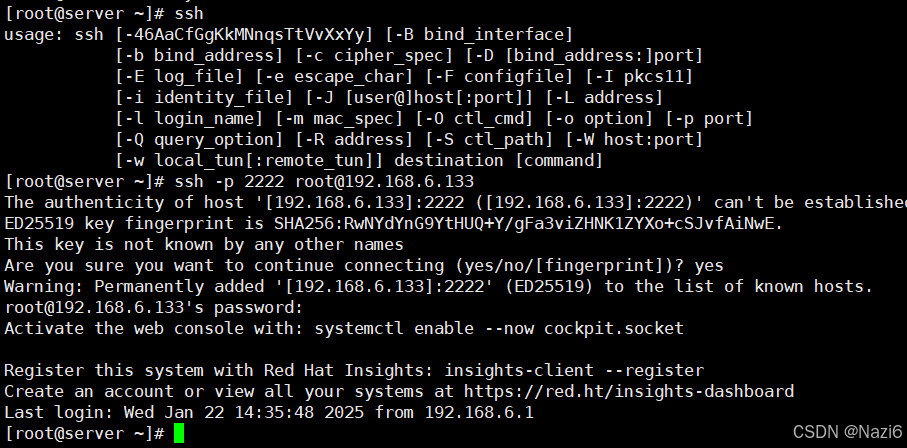Click 'This key is not known' line

[204, 245]
